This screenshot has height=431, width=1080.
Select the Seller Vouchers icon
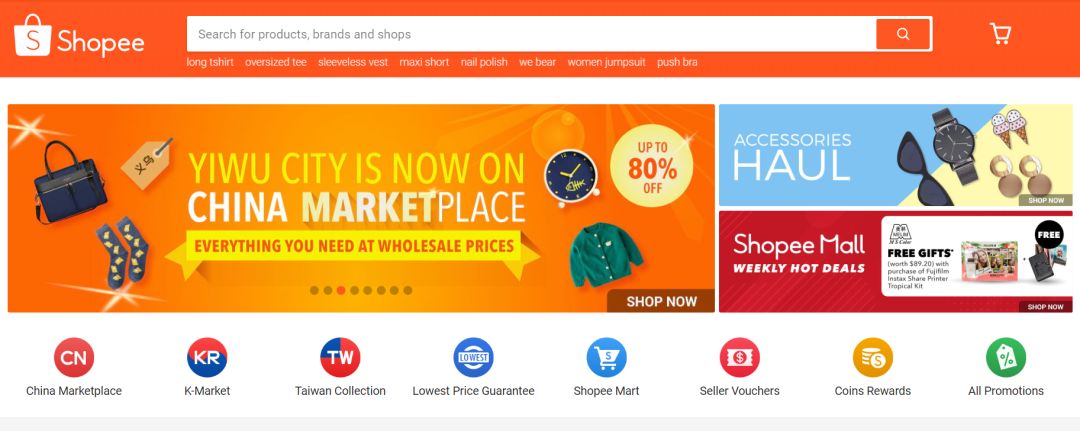[740, 357]
